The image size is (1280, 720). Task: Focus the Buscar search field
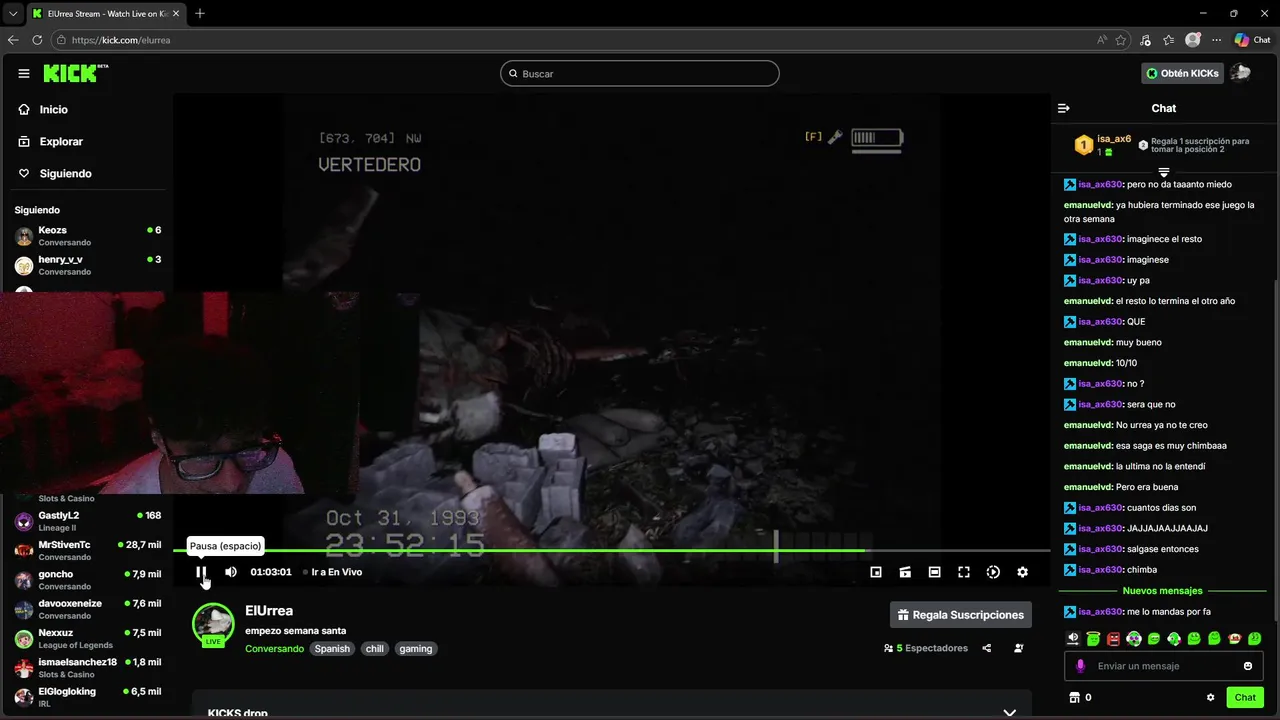click(x=640, y=73)
